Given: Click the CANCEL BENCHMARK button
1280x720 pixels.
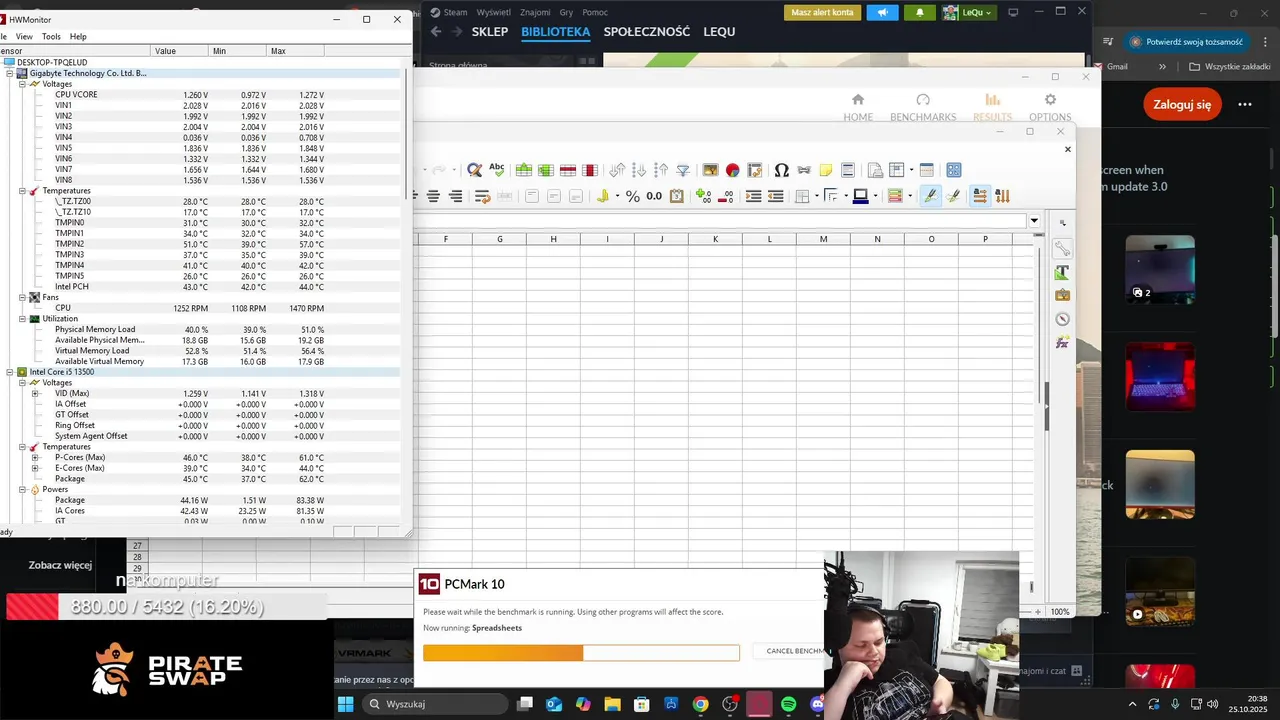Looking at the screenshot, I should pos(788,651).
